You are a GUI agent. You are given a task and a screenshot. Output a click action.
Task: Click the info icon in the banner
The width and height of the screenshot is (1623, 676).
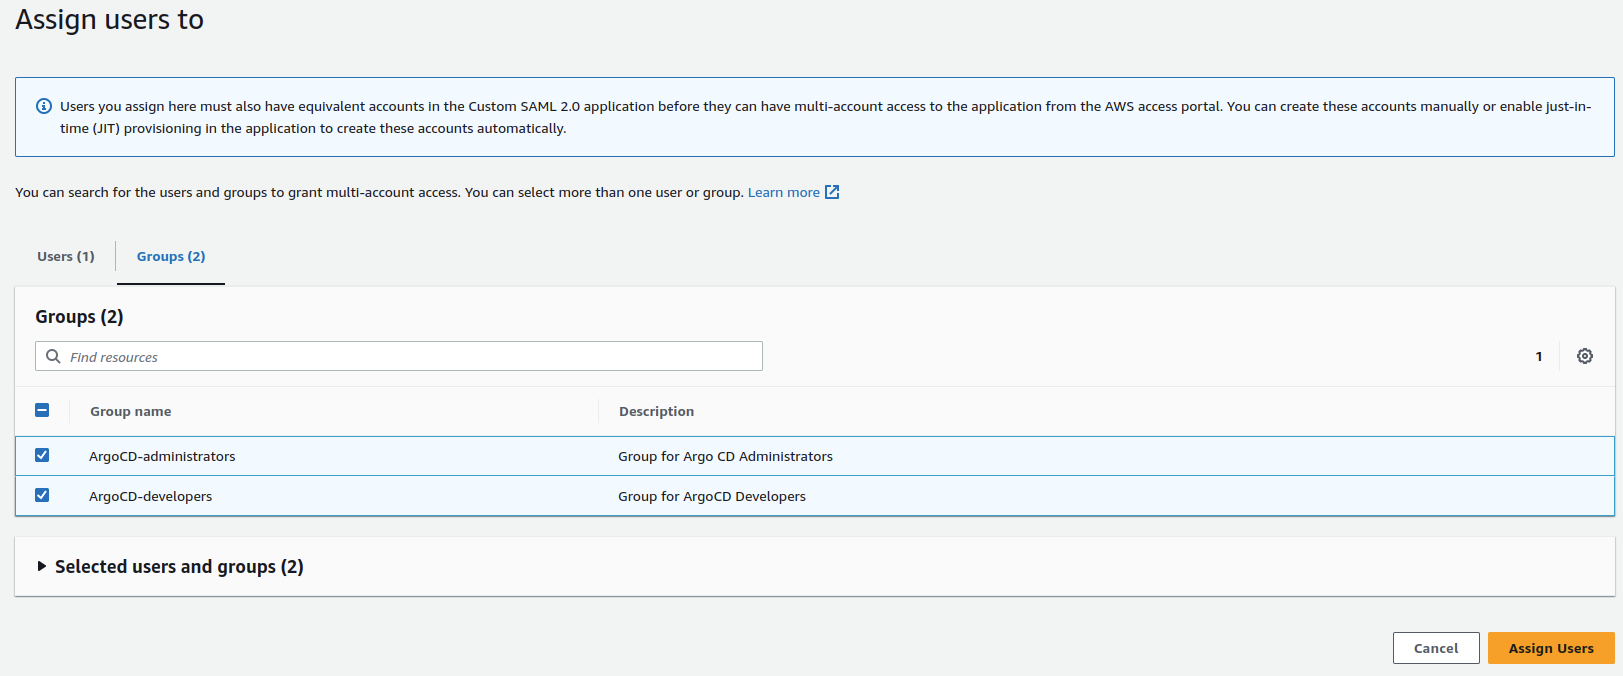click(x=44, y=106)
